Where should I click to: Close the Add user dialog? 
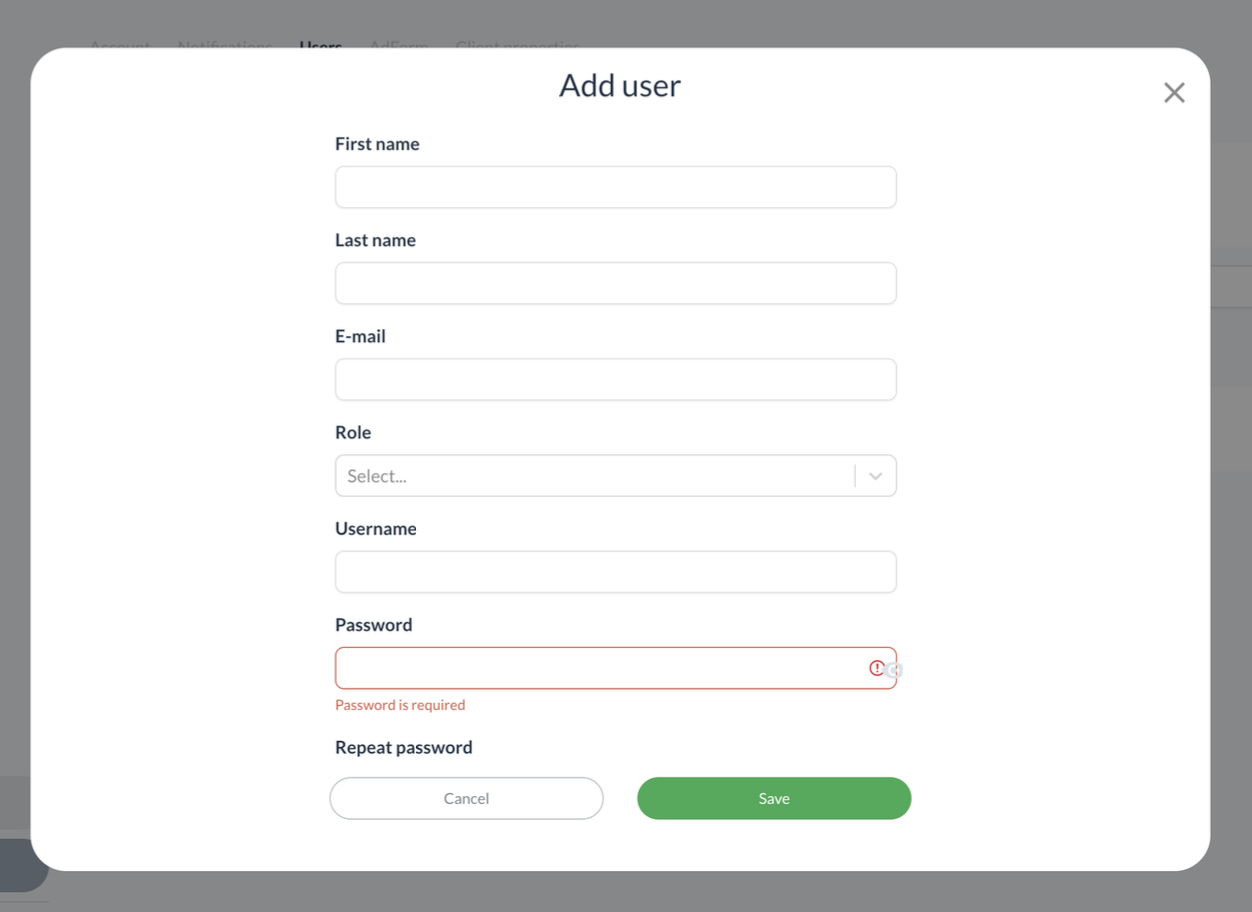pyautogui.click(x=1174, y=93)
